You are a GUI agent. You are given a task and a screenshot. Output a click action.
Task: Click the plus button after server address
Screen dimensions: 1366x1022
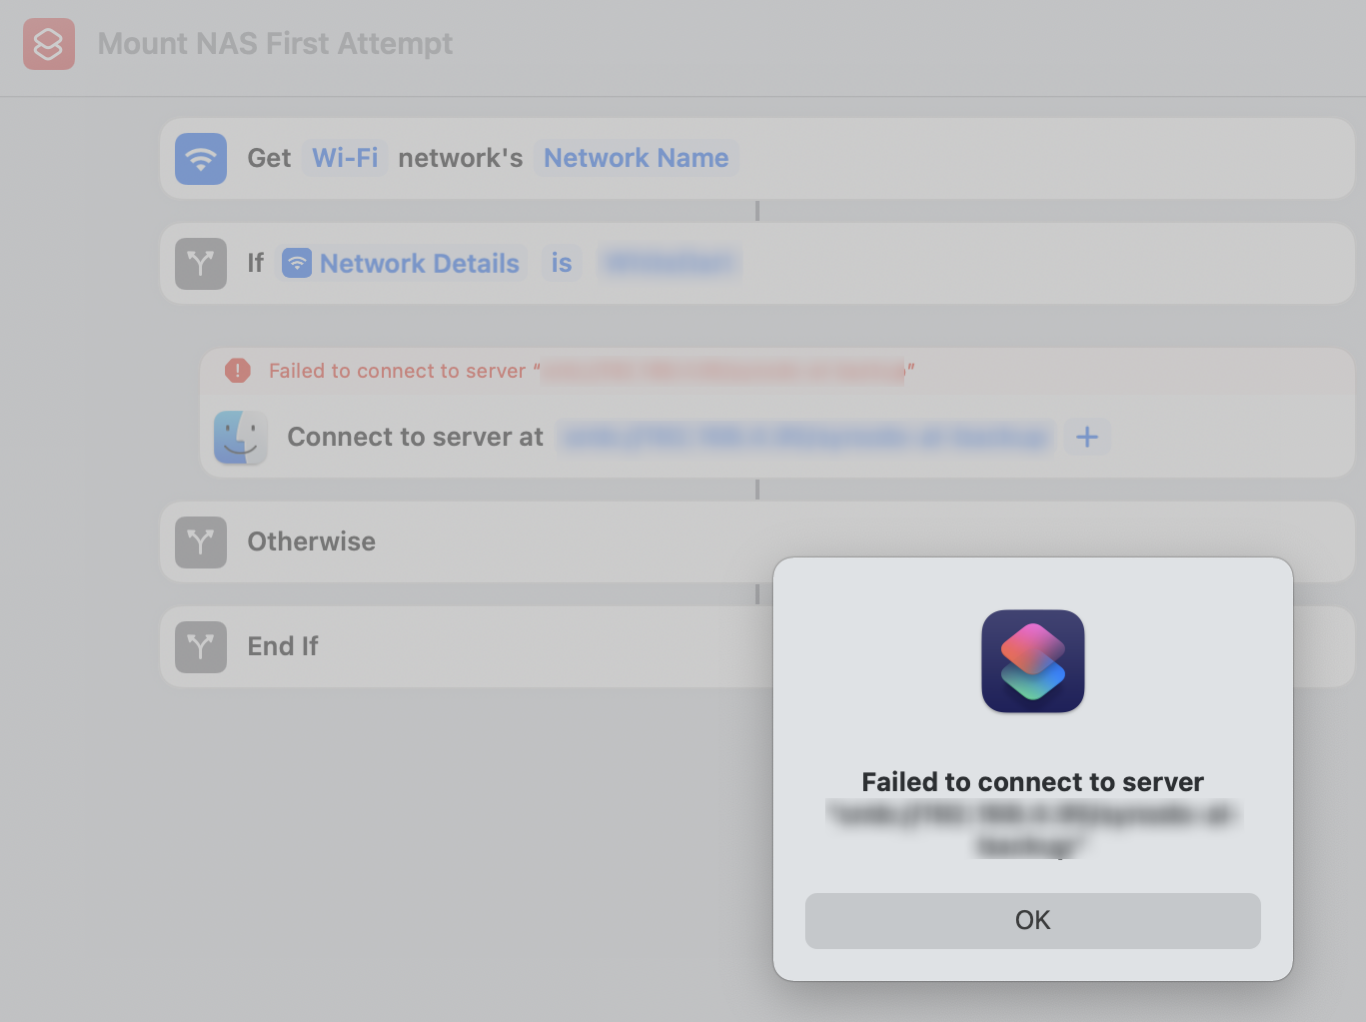pos(1087,437)
